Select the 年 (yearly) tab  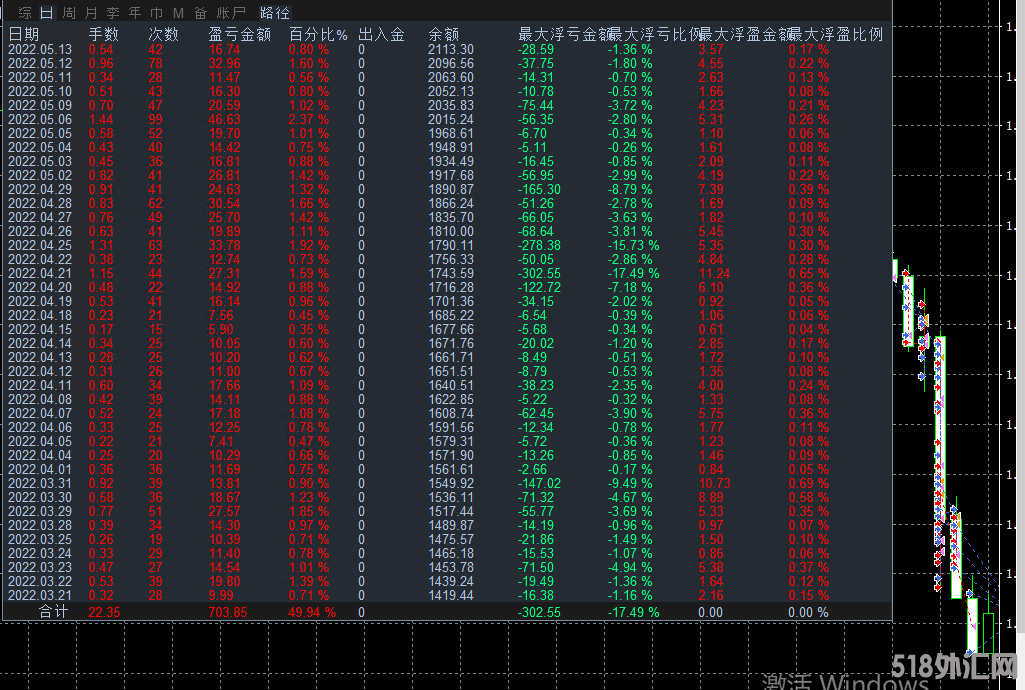click(134, 13)
